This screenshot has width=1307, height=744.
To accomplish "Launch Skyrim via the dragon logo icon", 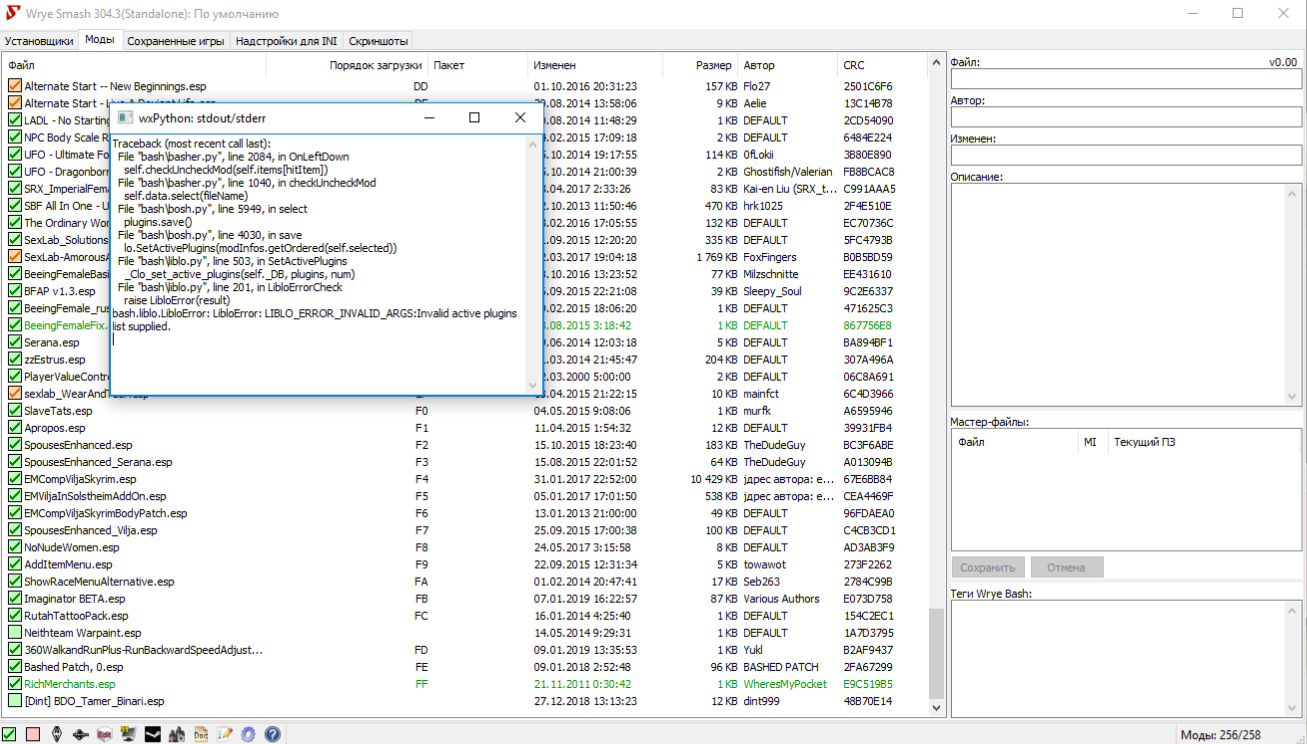I will pos(57,734).
